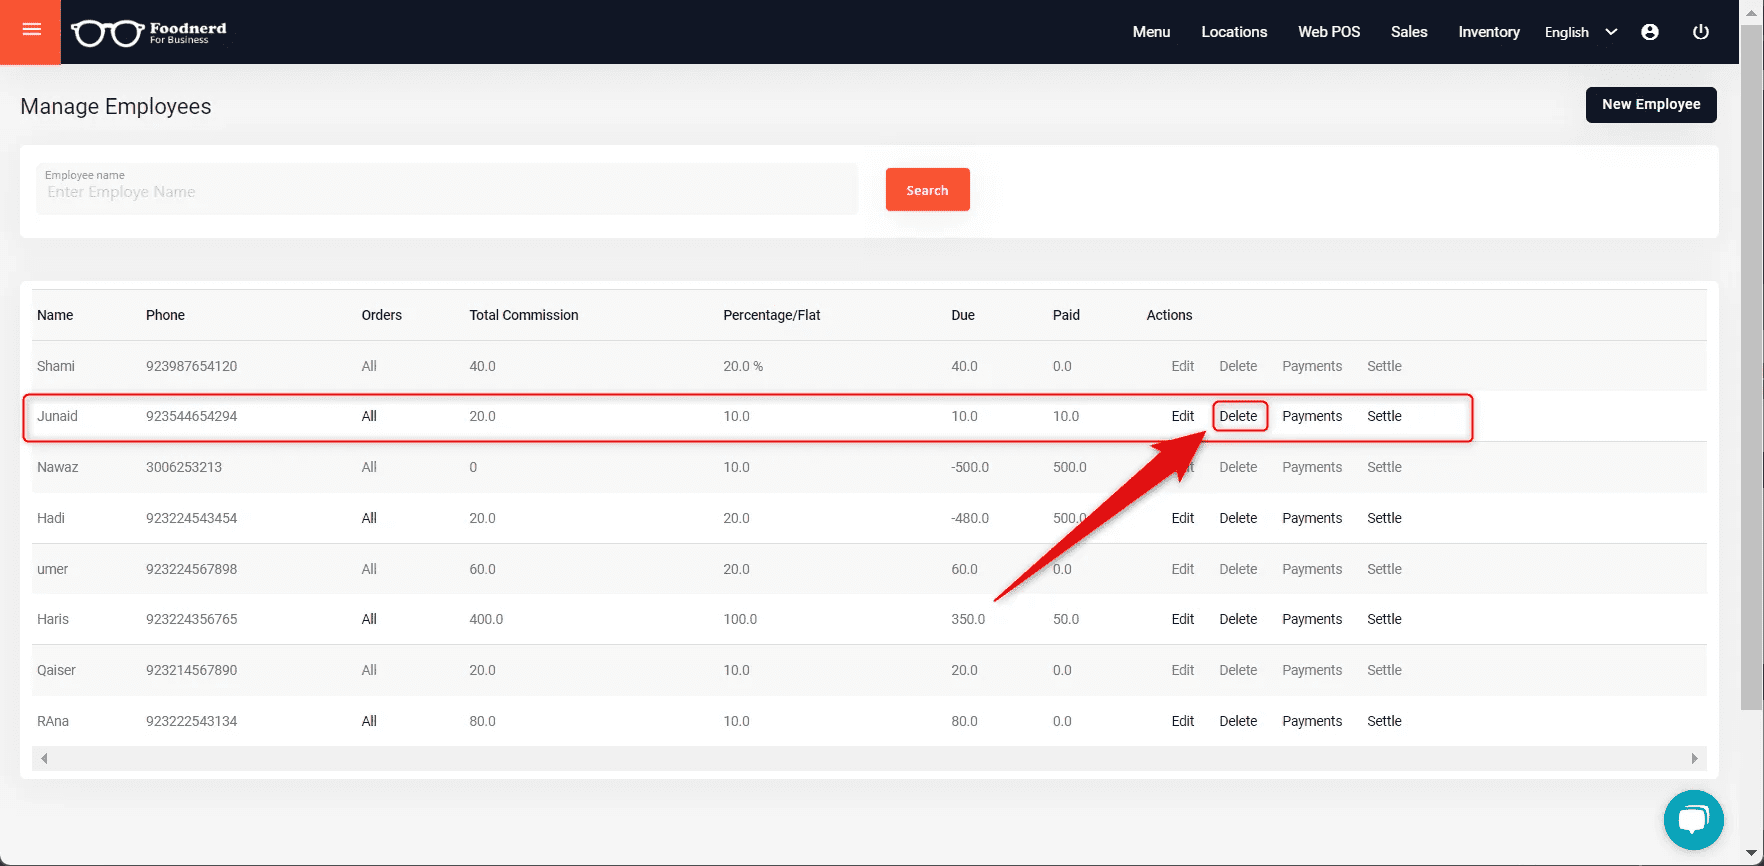Click the power logout icon
Viewport: 1764px width, 866px height.
[1700, 32]
